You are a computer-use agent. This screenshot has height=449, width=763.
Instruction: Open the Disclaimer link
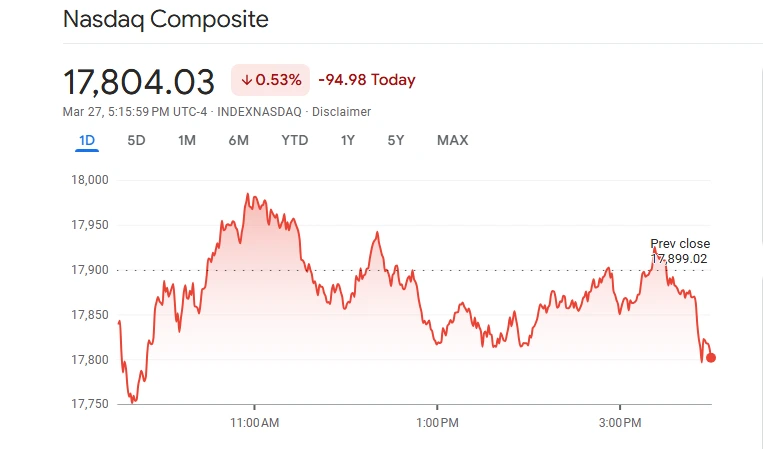[x=341, y=112]
